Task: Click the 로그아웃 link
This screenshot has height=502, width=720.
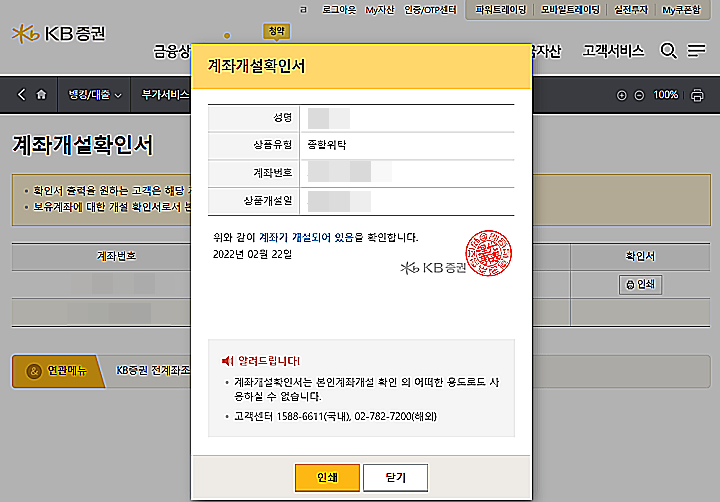Action: click(339, 10)
